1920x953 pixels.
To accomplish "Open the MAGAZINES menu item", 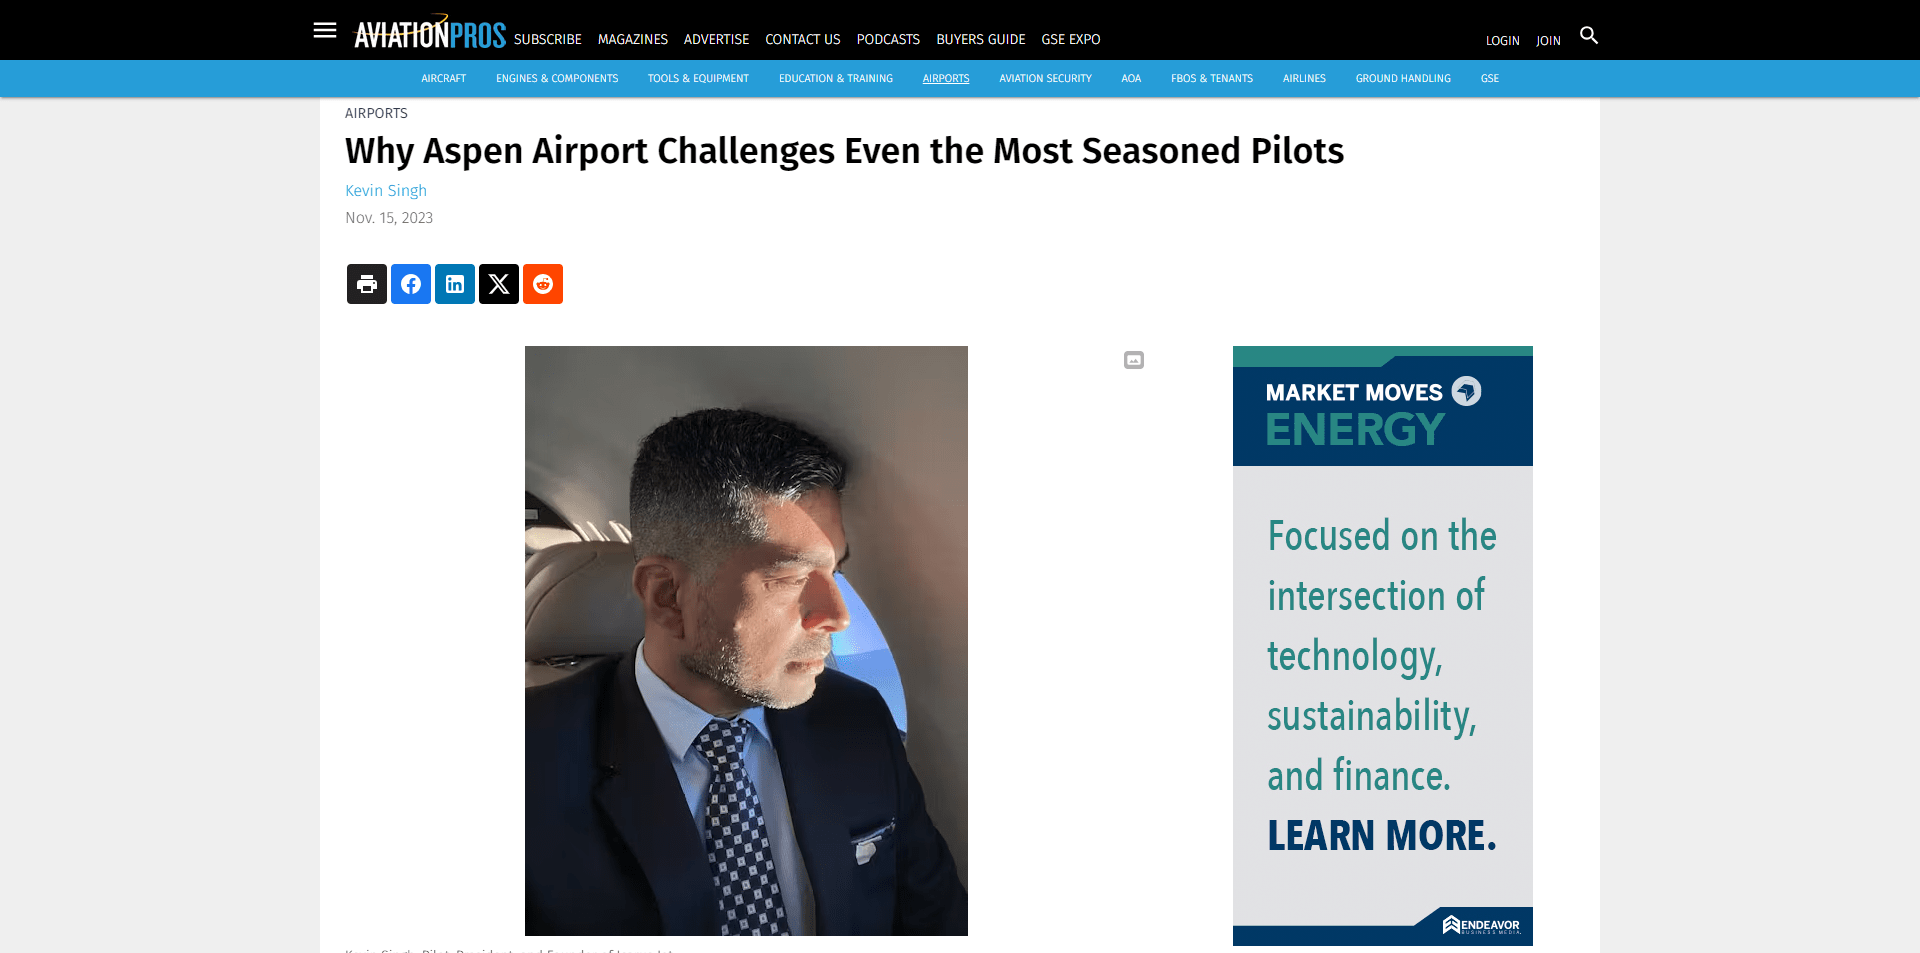I will coord(632,40).
